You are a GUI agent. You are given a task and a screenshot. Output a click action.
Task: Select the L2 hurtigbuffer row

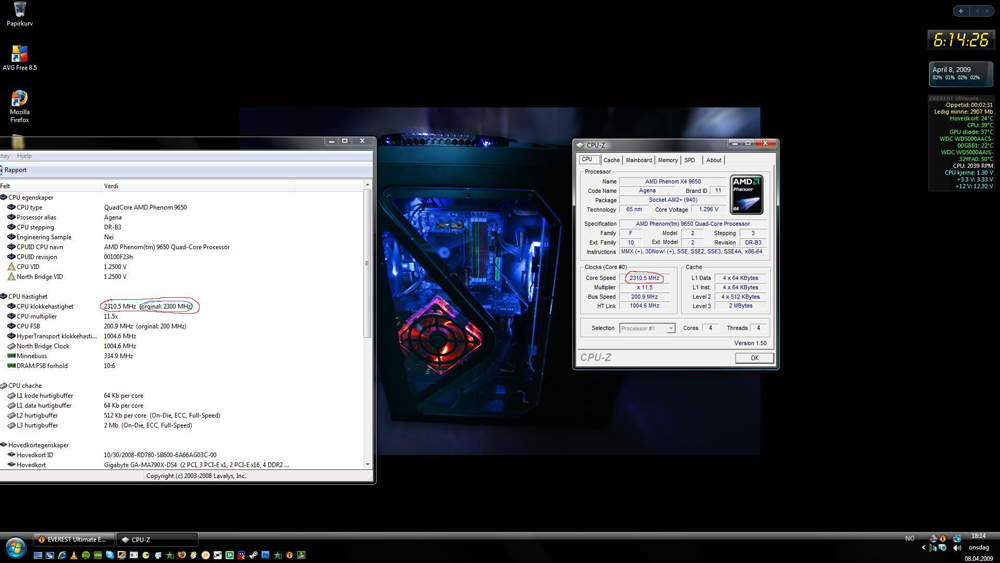click(182, 415)
